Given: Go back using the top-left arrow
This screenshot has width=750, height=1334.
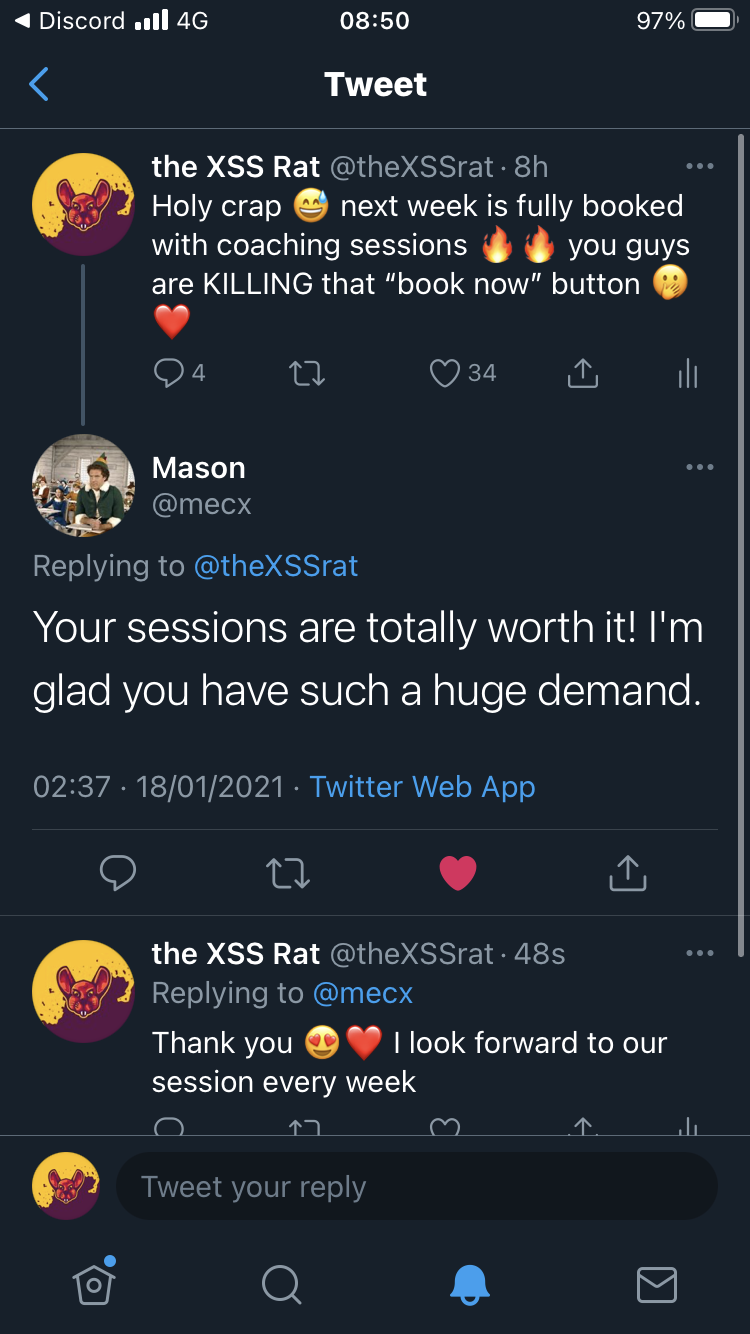Looking at the screenshot, I should 39,85.
